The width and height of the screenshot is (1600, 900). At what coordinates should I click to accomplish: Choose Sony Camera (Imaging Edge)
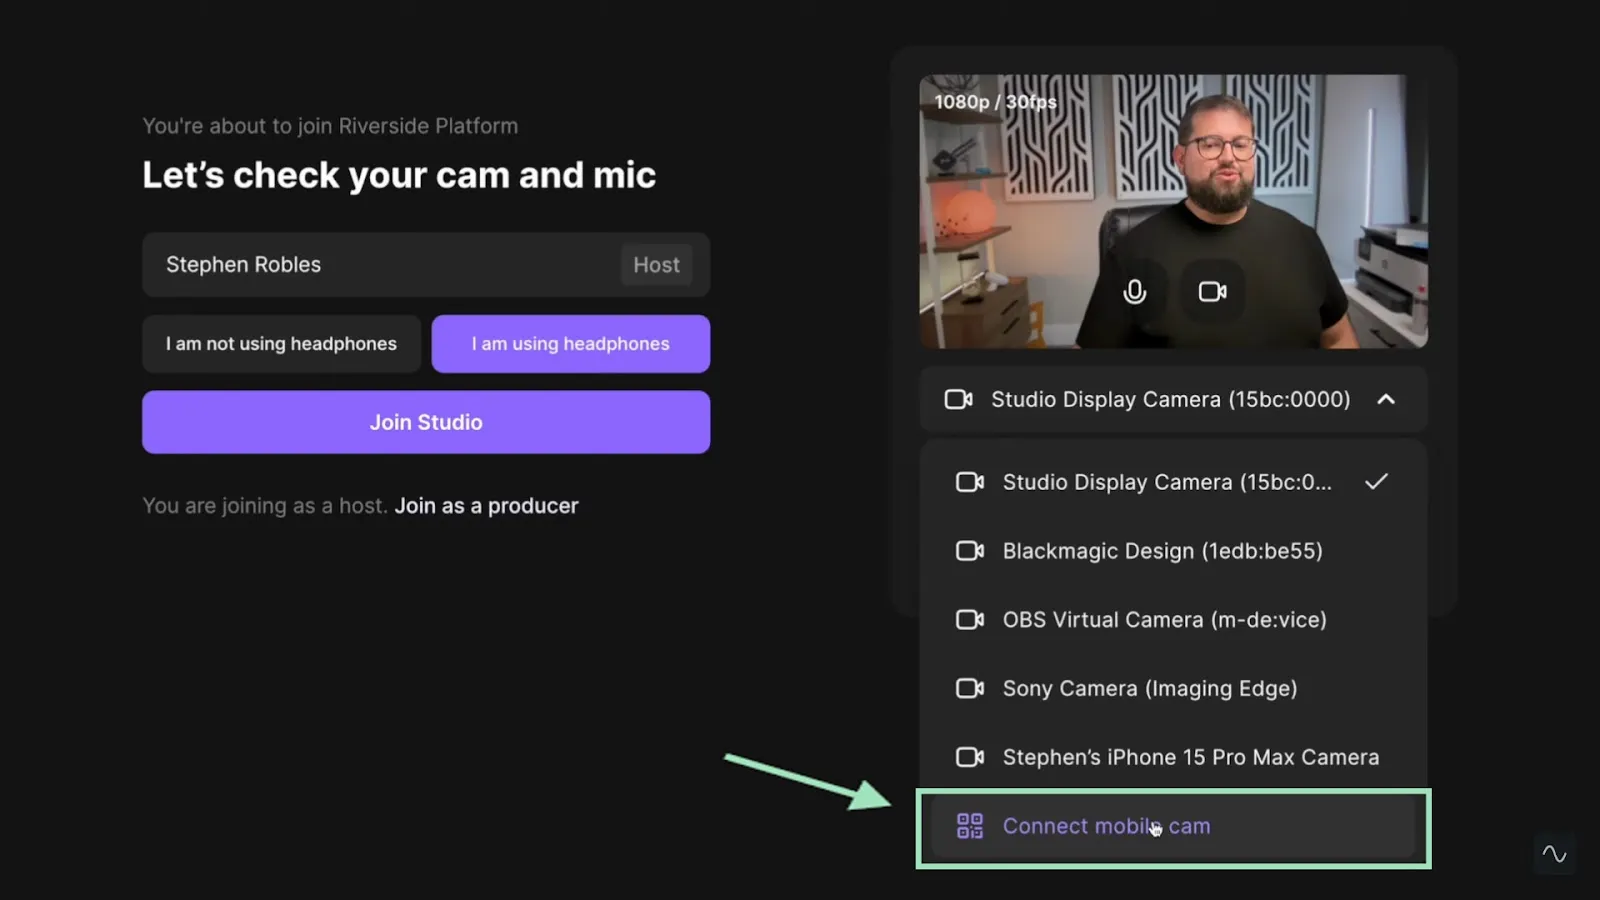click(x=1173, y=688)
